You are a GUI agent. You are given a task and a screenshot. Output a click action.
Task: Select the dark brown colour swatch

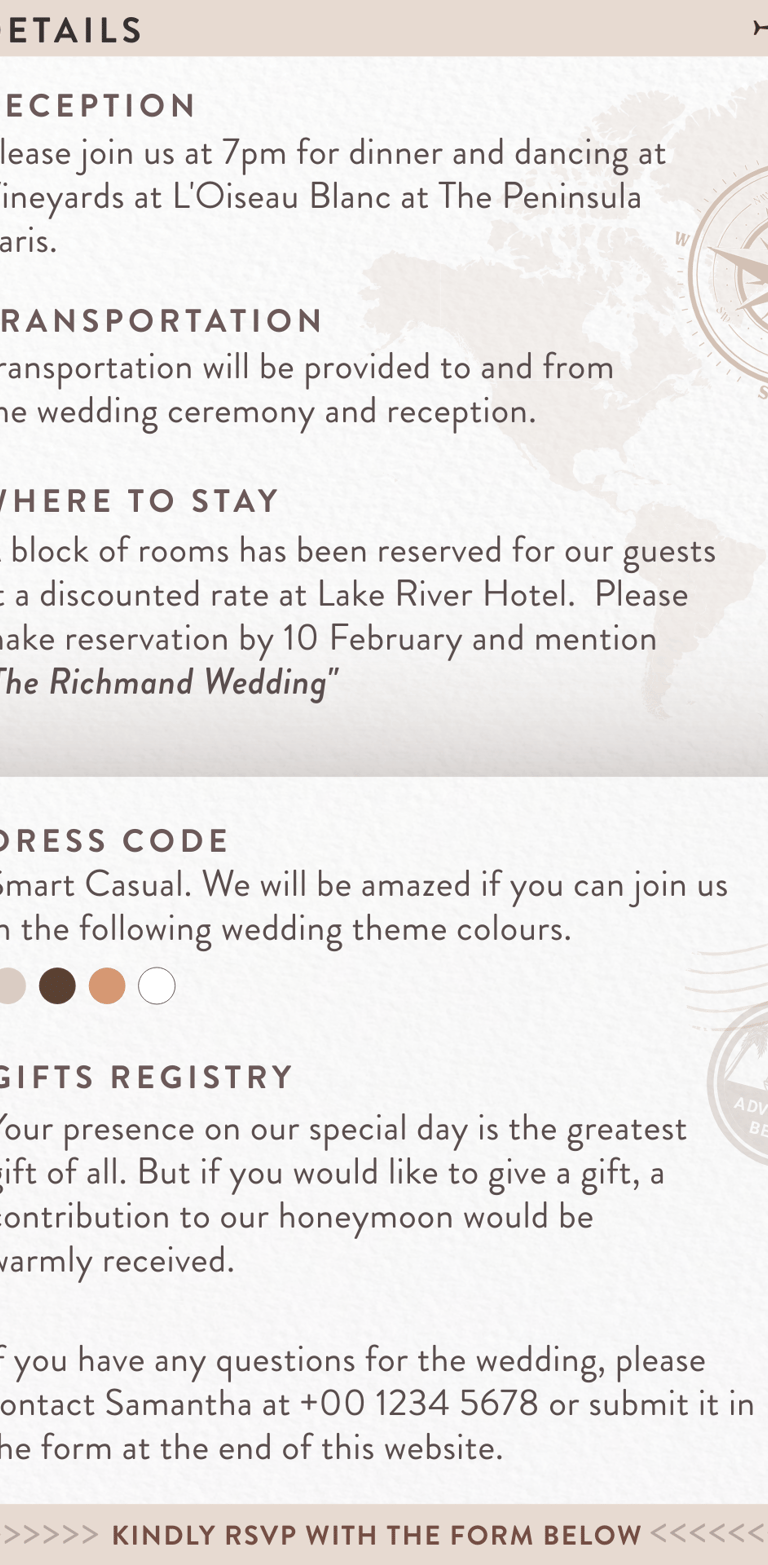57,985
